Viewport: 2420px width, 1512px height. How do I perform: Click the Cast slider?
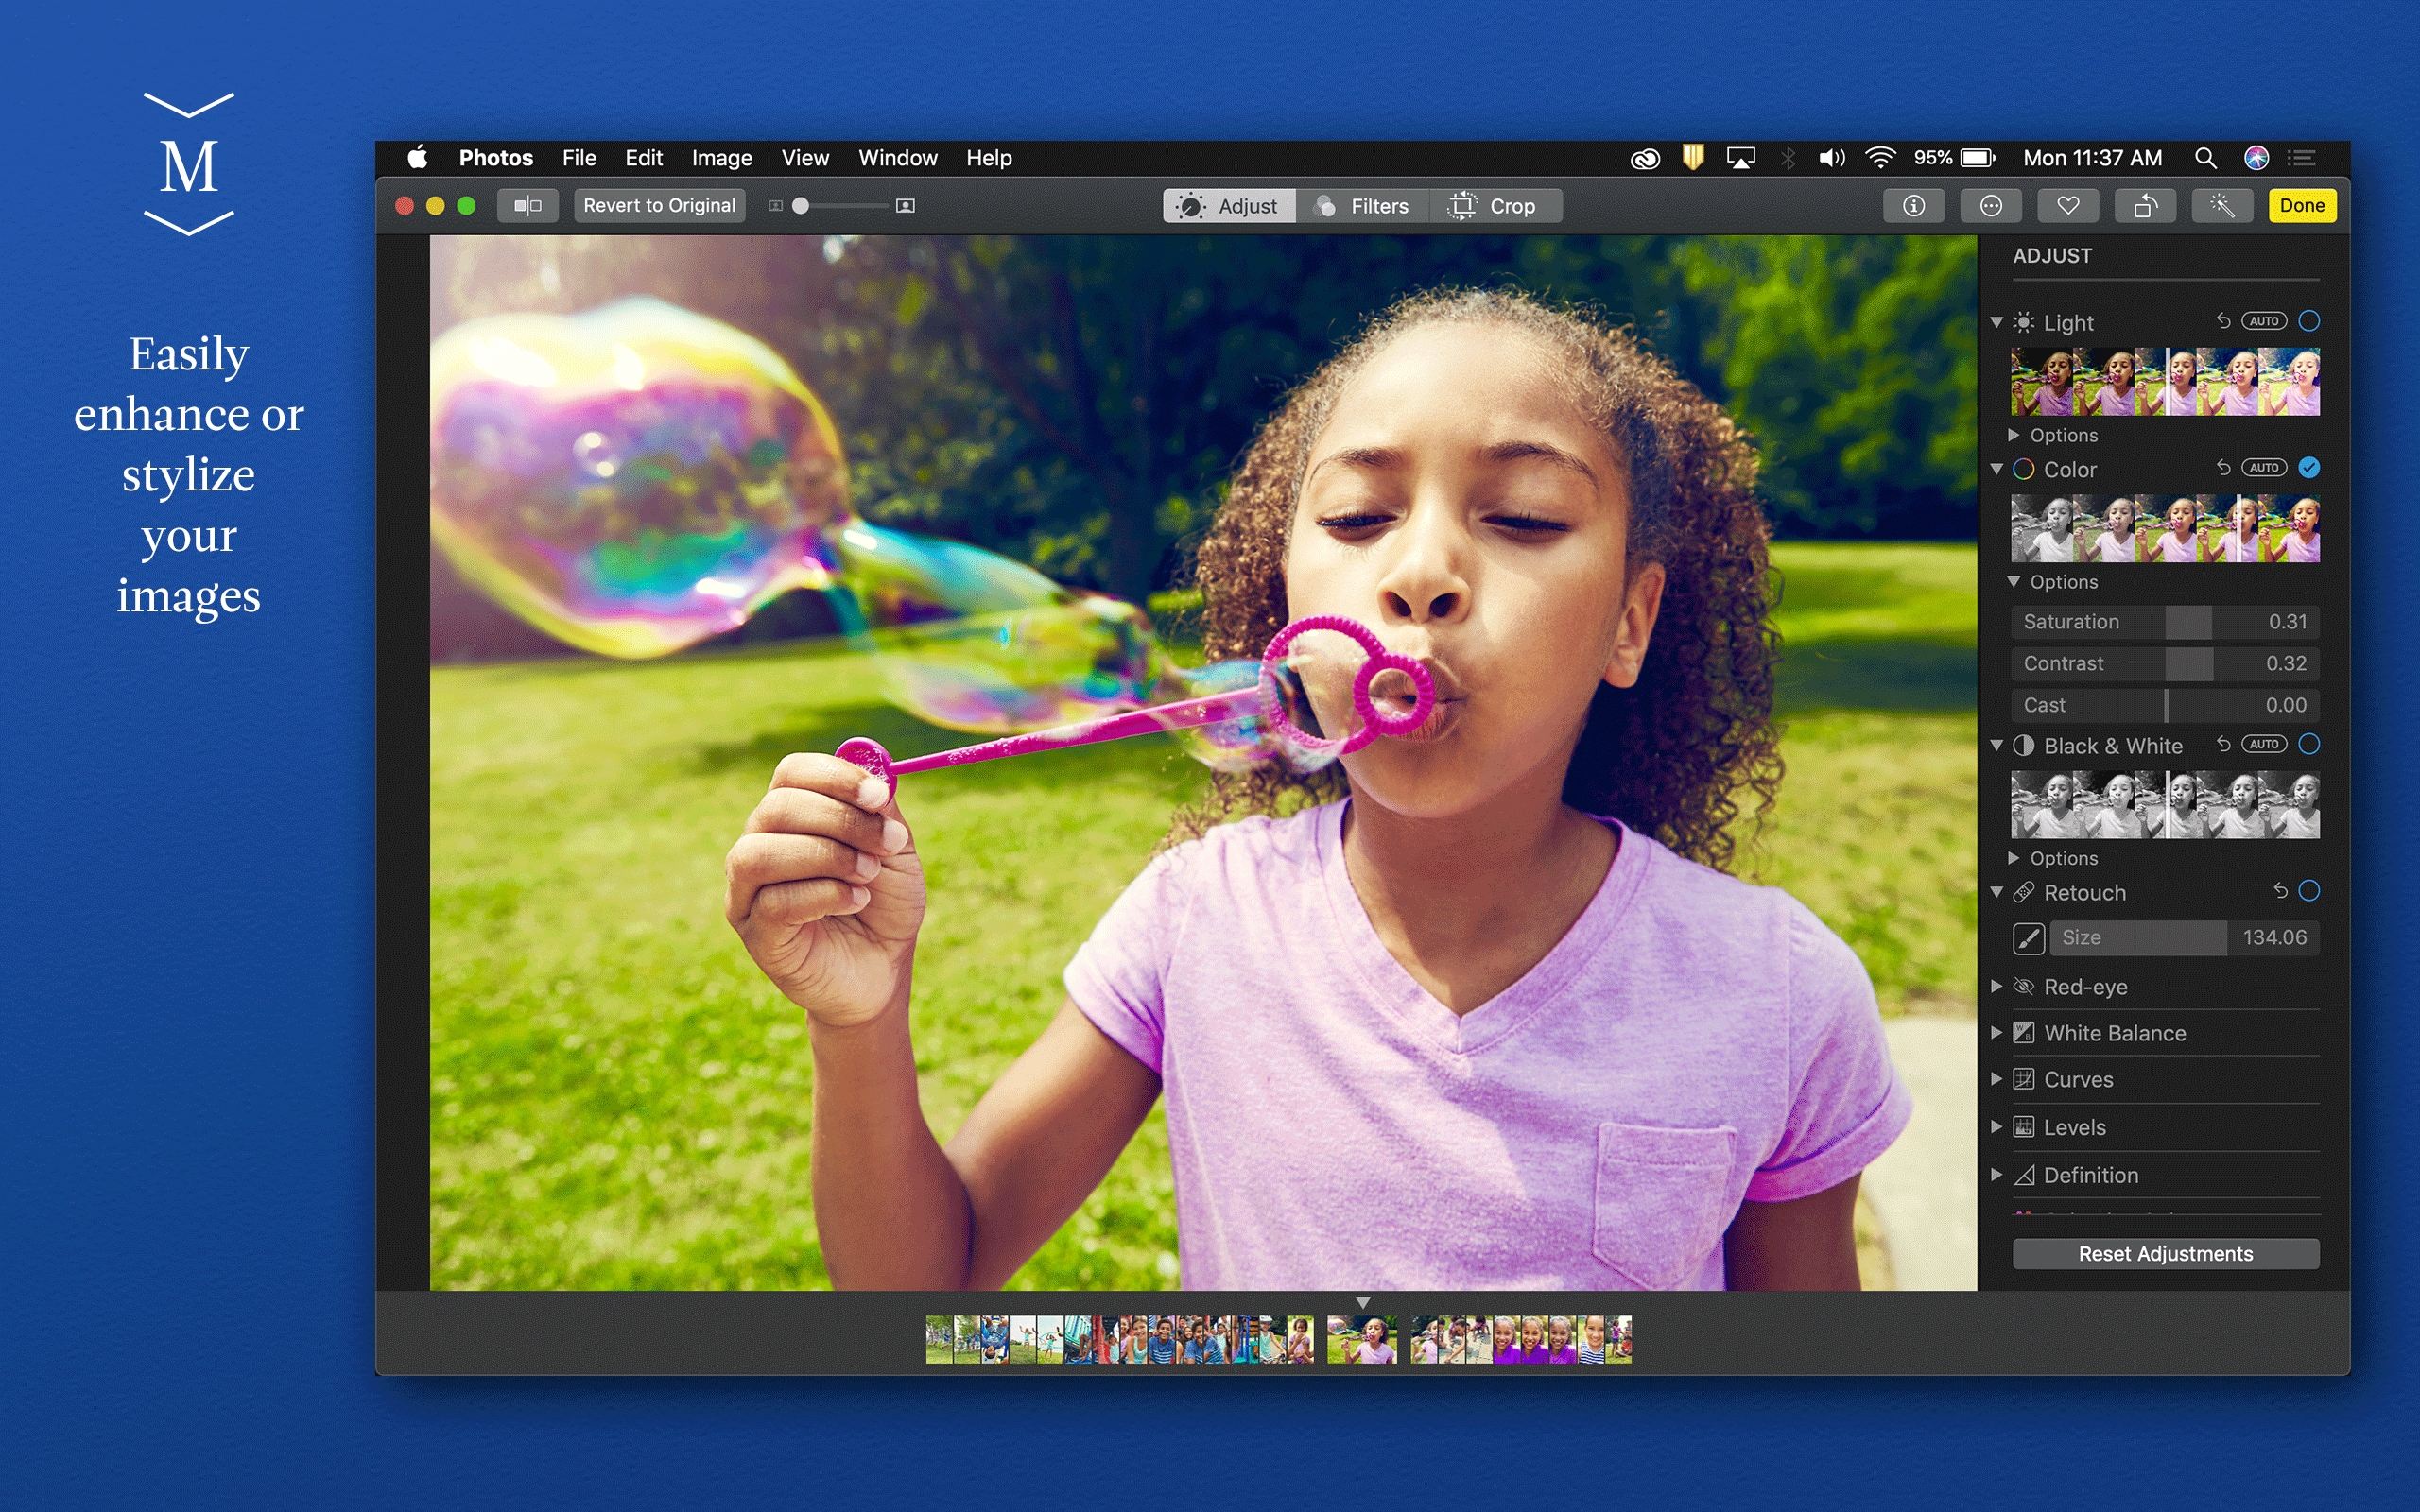[2165, 706]
